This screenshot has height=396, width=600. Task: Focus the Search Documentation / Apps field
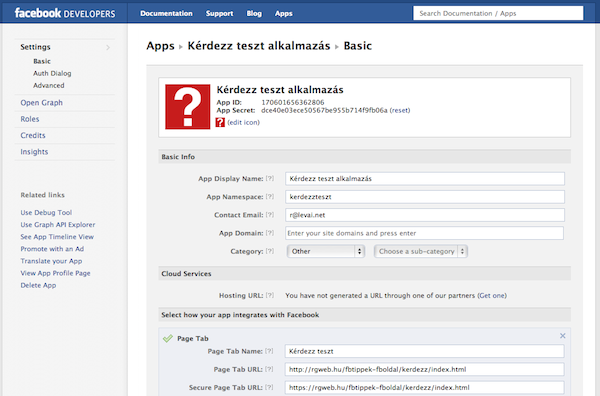498,13
